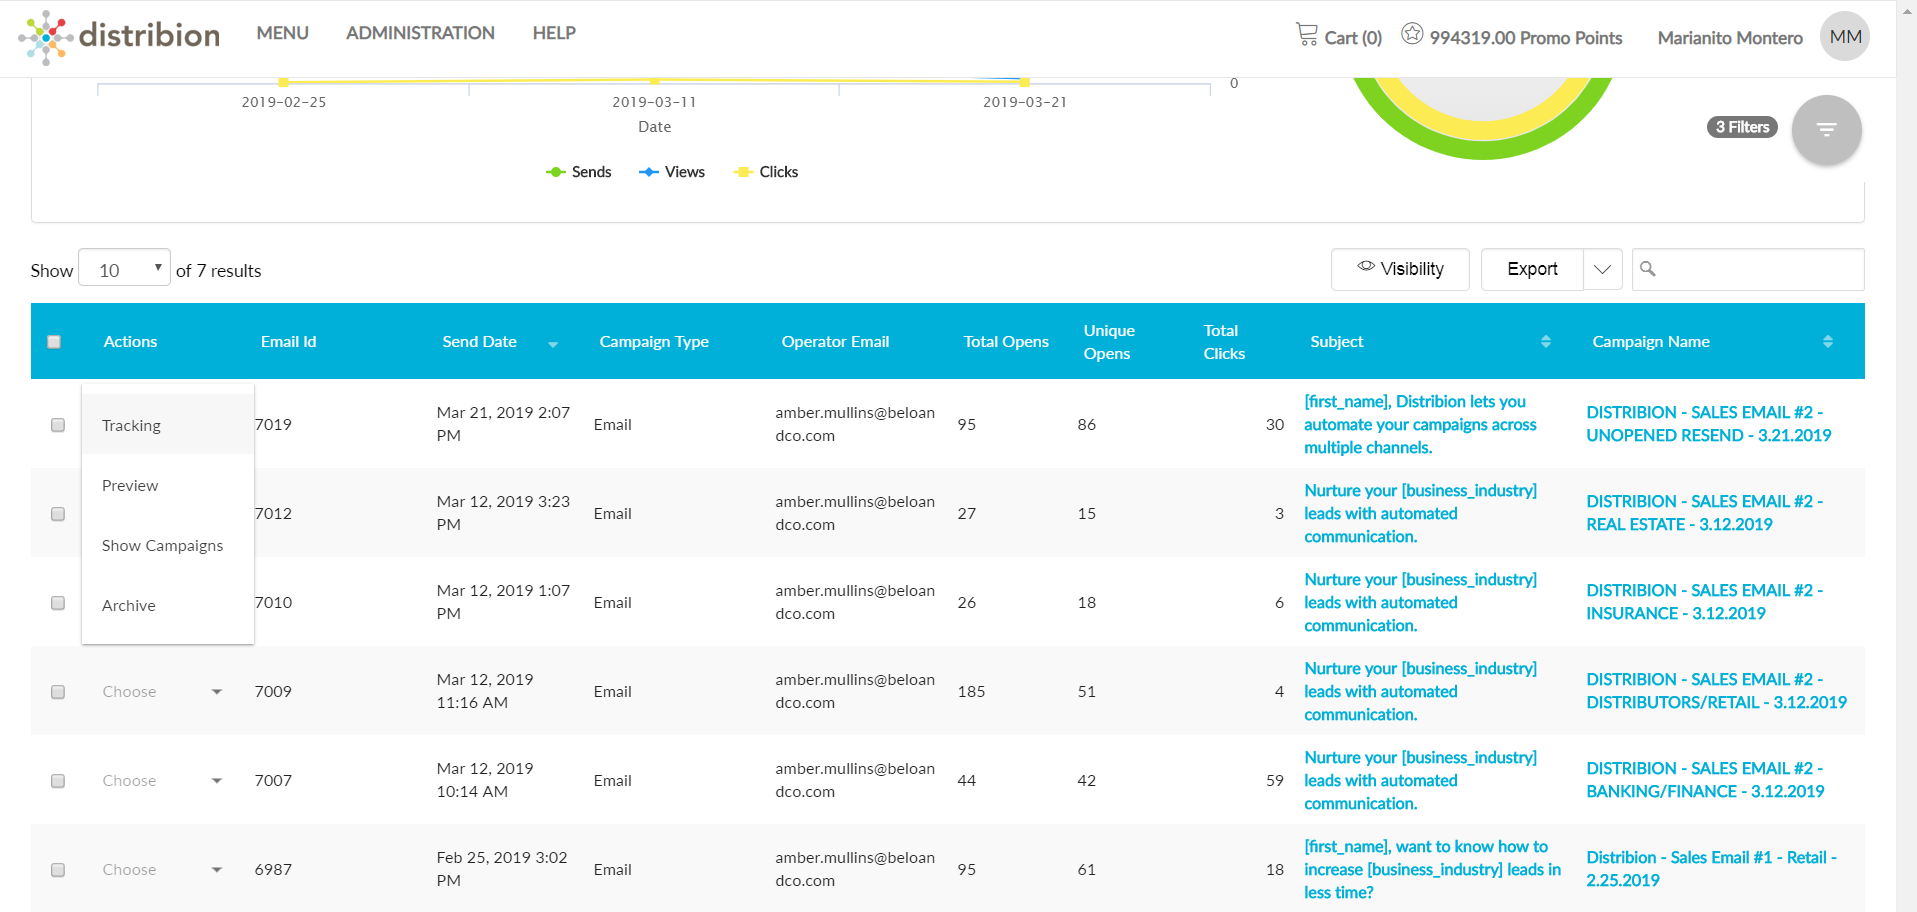Open subject link for email 6987

(1432, 869)
